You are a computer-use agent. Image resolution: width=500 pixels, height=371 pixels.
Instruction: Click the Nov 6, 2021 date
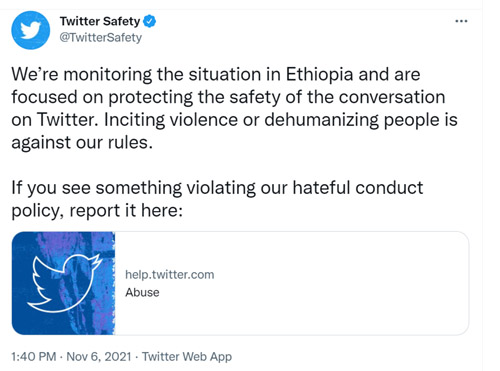pyautogui.click(x=99, y=357)
